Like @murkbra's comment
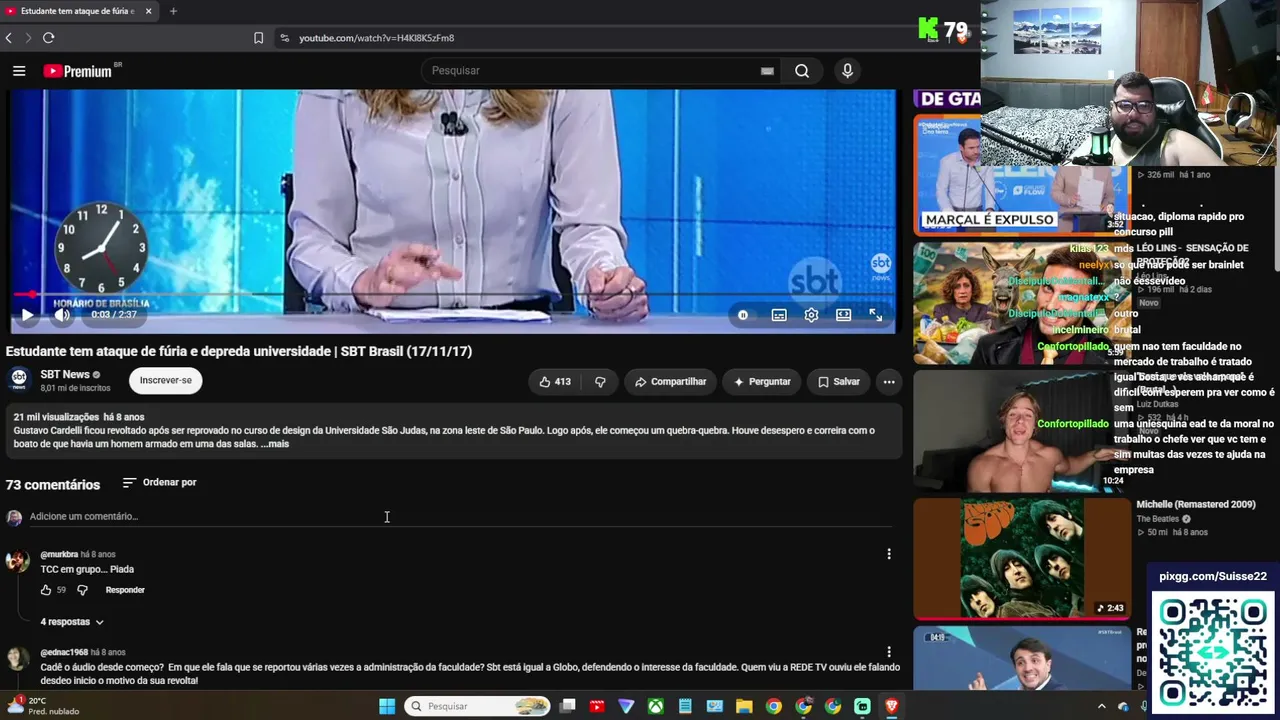The width and height of the screenshot is (1280, 720). tap(45, 590)
